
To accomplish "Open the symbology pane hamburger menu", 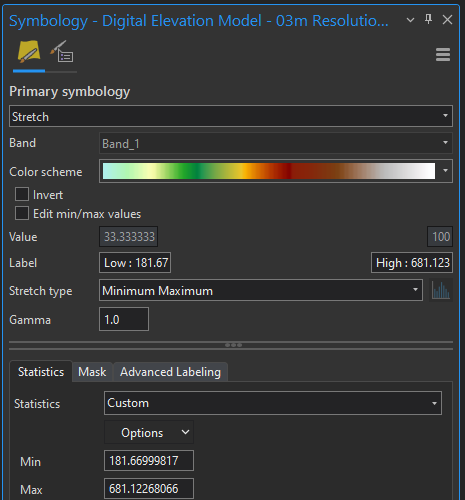I will [443, 55].
